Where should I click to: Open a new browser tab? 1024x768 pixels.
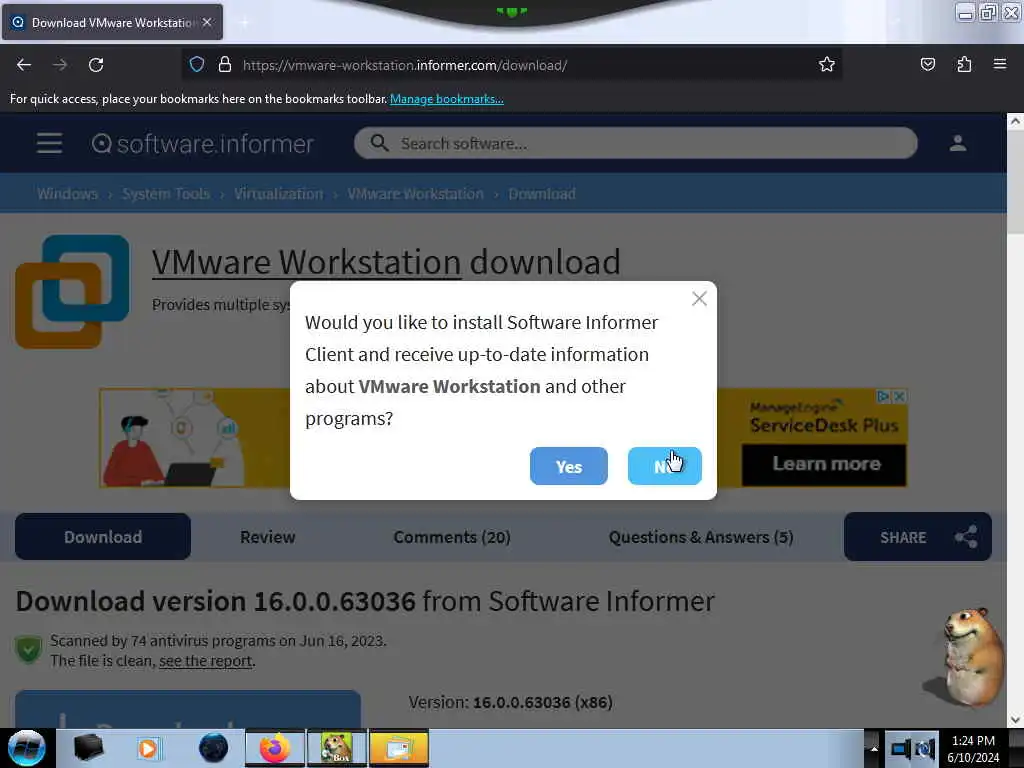(x=244, y=23)
